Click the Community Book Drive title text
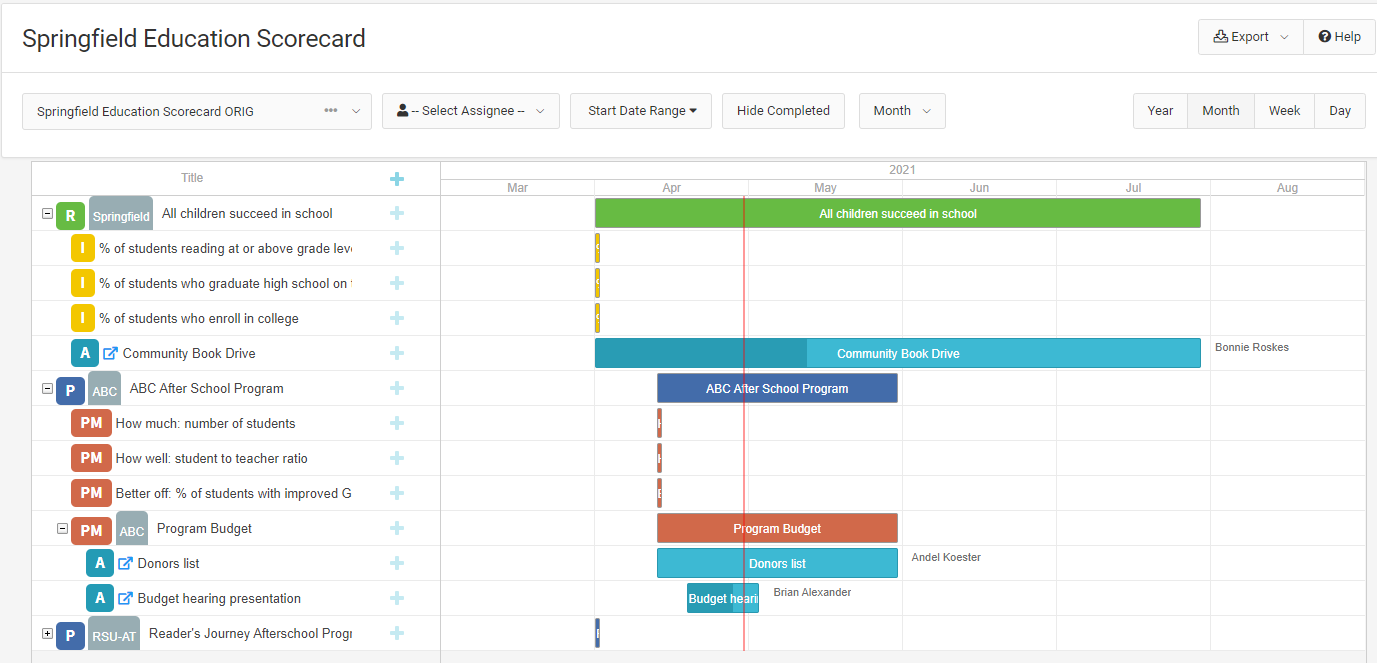The width and height of the screenshot is (1377, 663). click(x=189, y=353)
